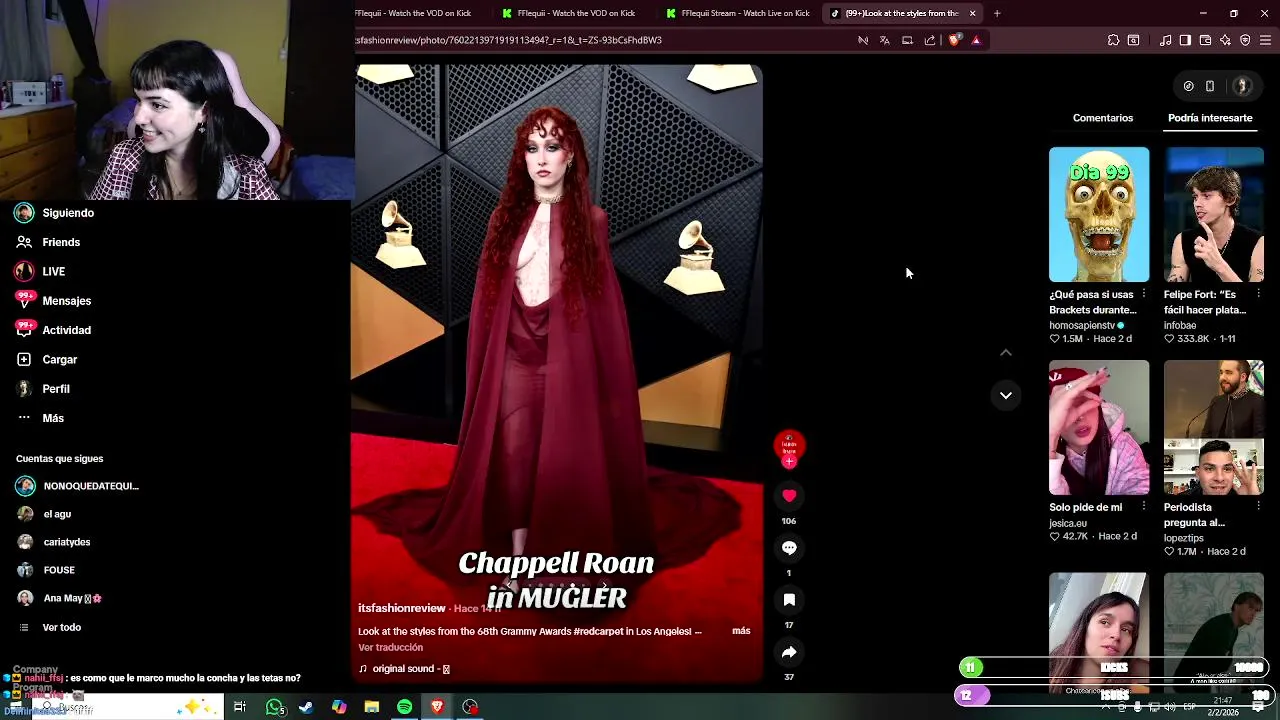Open browser extensions puzzle icon
Screen dimensions: 1280x720
tap(1113, 40)
